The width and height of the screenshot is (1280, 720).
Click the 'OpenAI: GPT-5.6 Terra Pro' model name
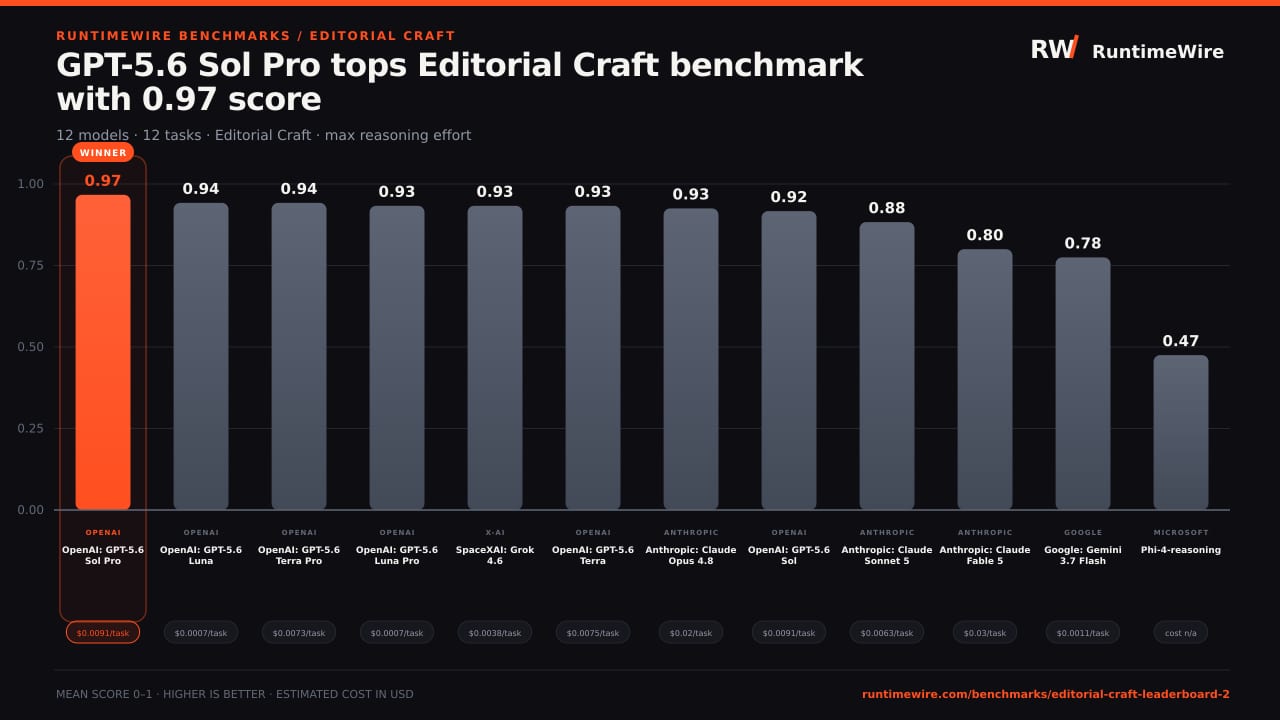pos(299,555)
